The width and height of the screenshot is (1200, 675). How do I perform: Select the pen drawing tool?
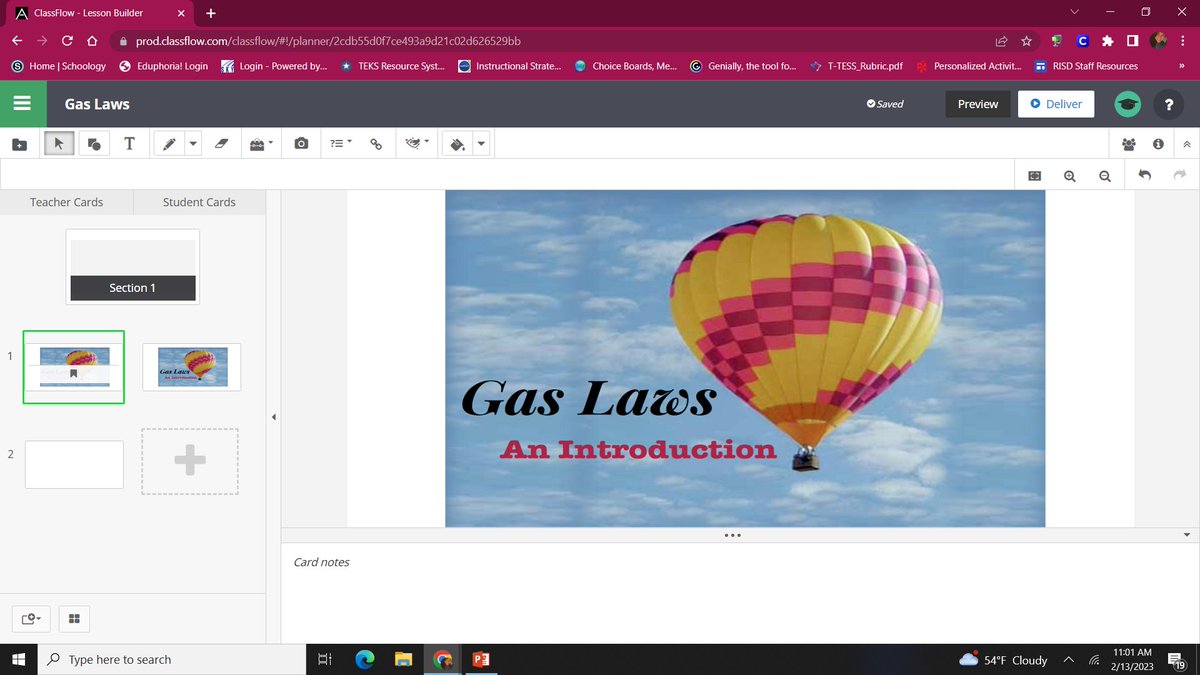pyautogui.click(x=169, y=144)
